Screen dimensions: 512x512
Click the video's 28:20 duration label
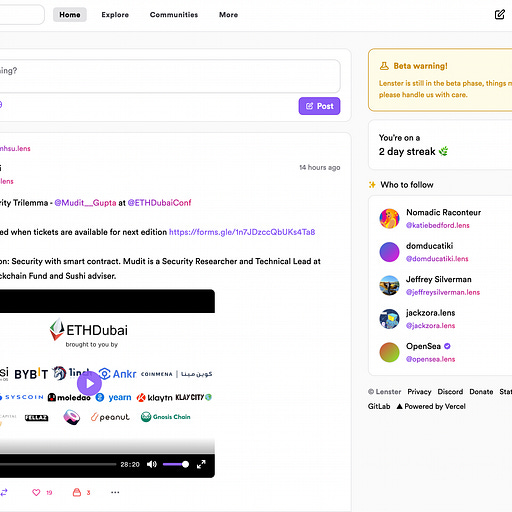click(130, 464)
